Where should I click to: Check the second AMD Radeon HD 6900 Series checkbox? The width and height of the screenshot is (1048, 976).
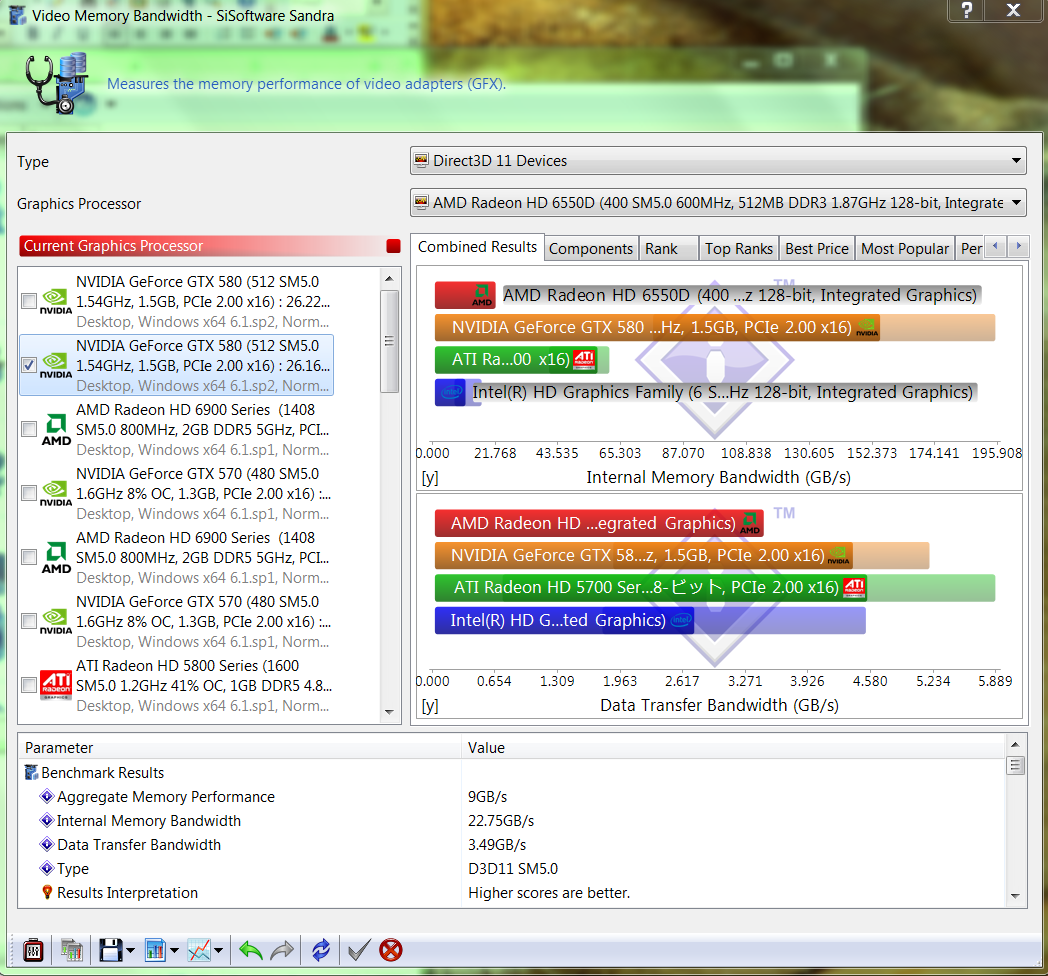[29, 557]
